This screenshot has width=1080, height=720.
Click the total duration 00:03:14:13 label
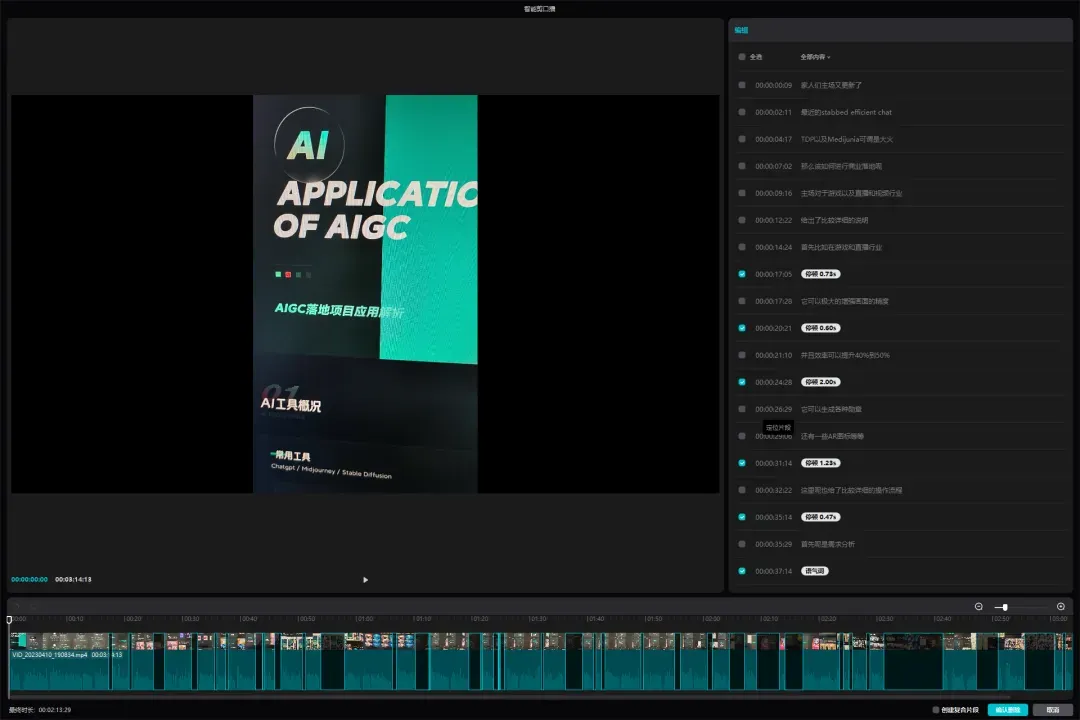(73, 579)
